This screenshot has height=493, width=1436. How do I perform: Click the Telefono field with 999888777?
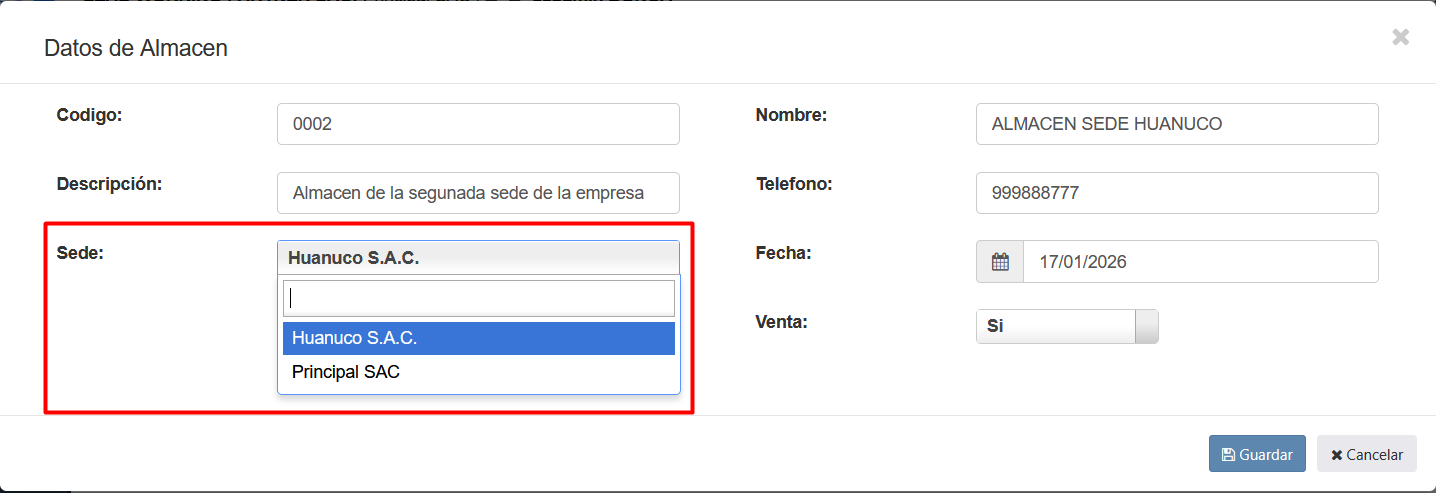tap(1176, 193)
